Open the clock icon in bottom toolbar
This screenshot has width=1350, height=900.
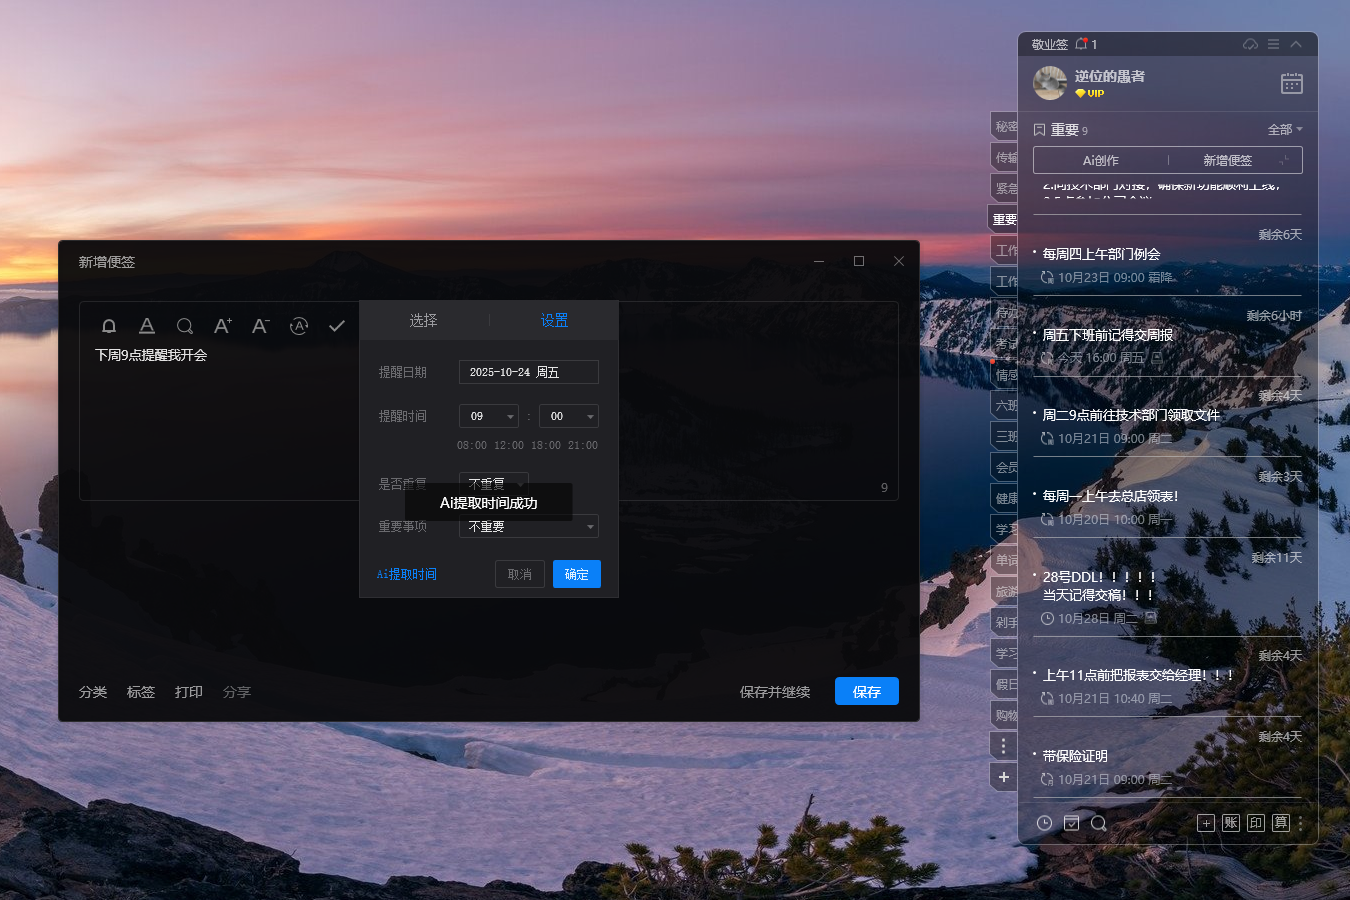pos(1044,823)
